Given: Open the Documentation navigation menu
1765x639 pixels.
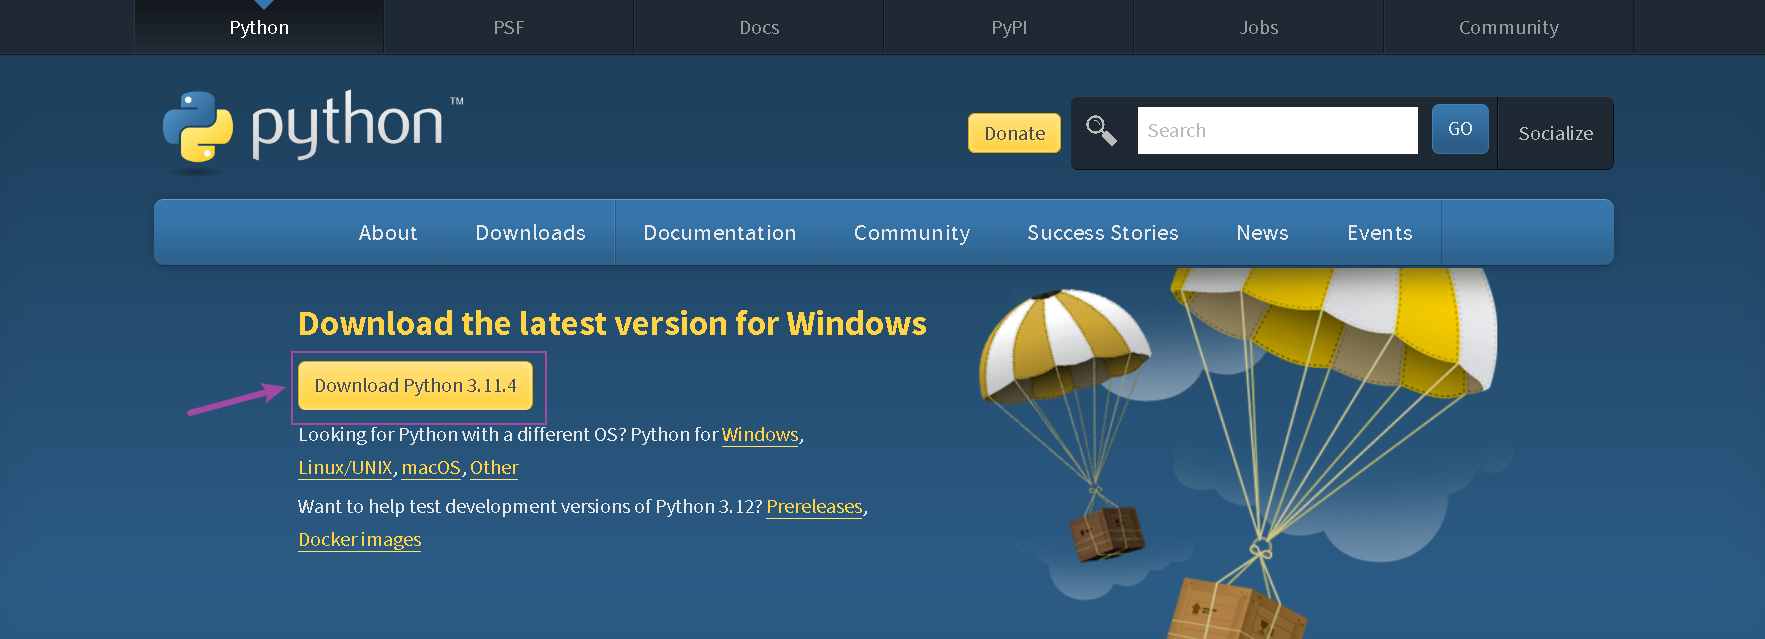Looking at the screenshot, I should point(720,232).
